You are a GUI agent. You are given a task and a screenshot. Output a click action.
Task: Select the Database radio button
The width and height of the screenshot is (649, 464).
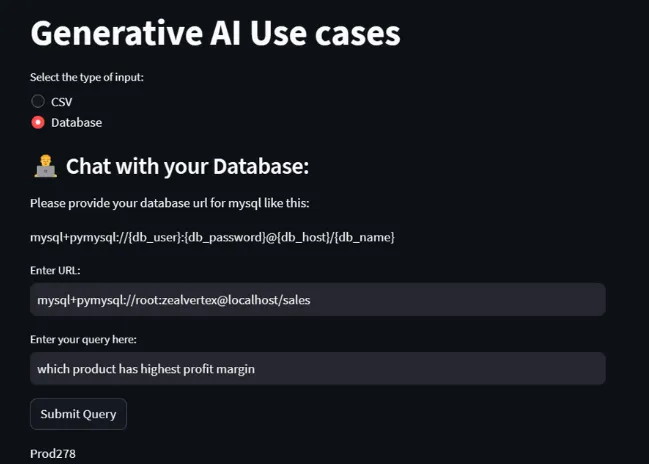[x=38, y=122]
